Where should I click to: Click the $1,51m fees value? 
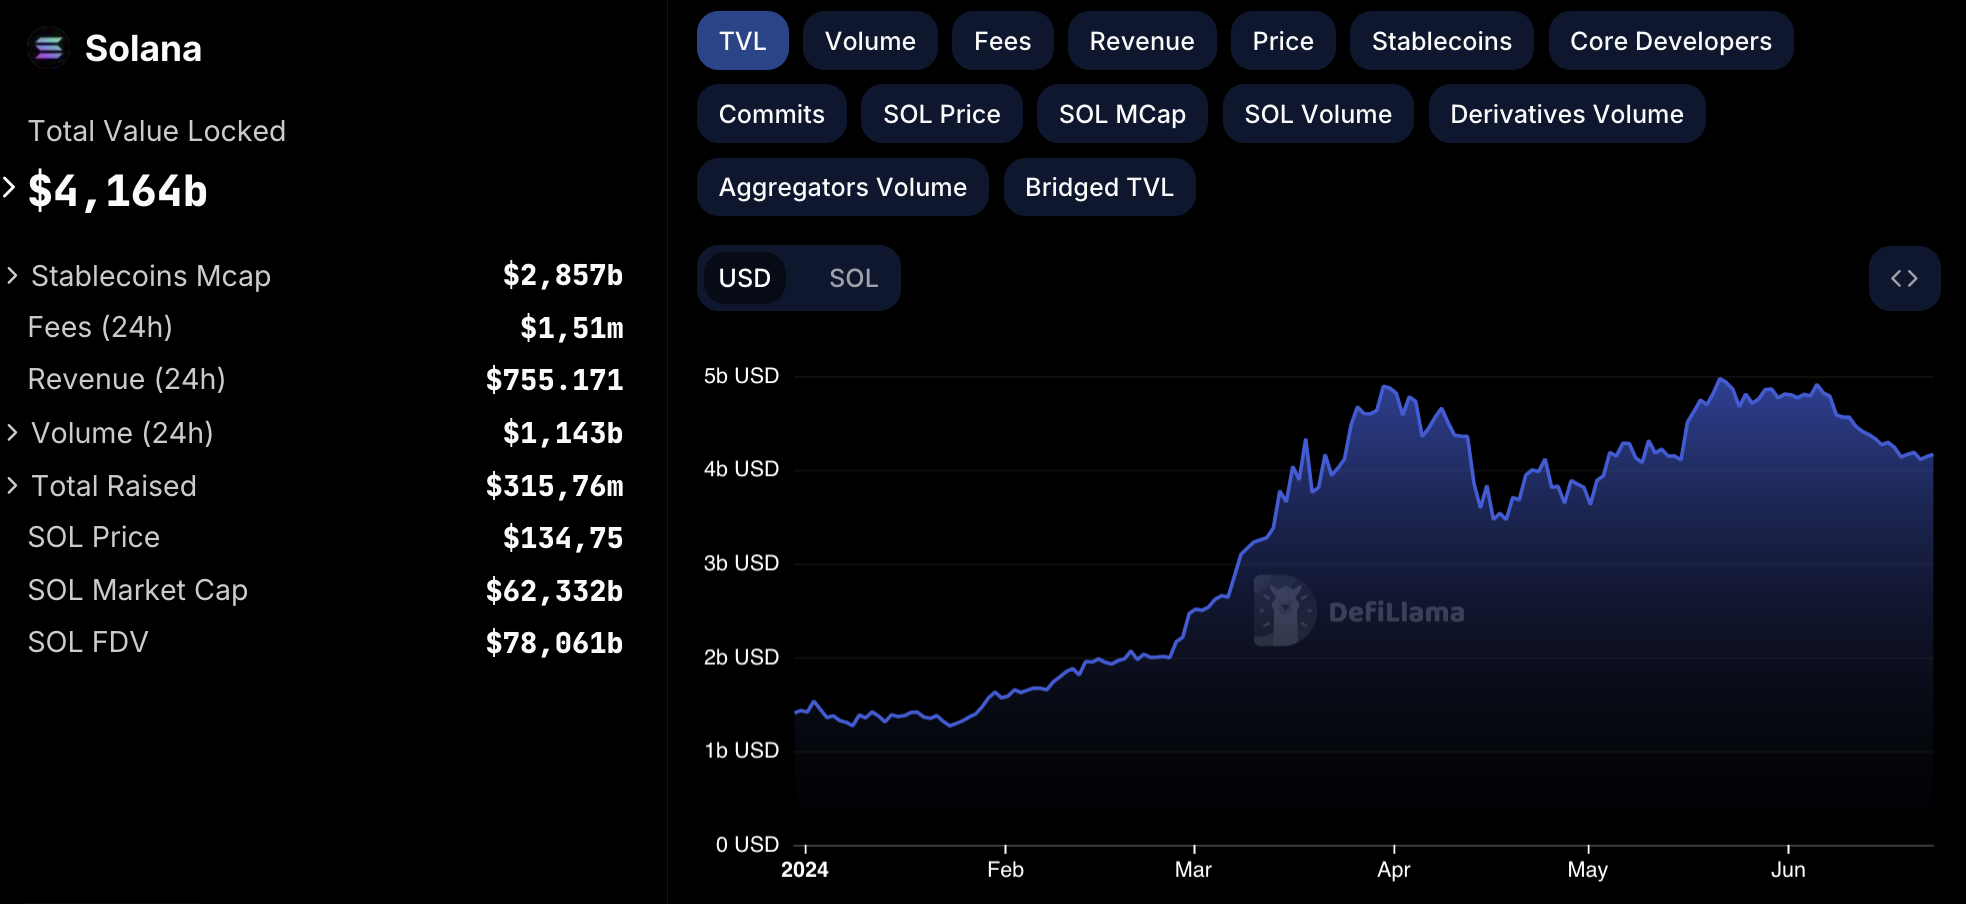pyautogui.click(x=571, y=328)
